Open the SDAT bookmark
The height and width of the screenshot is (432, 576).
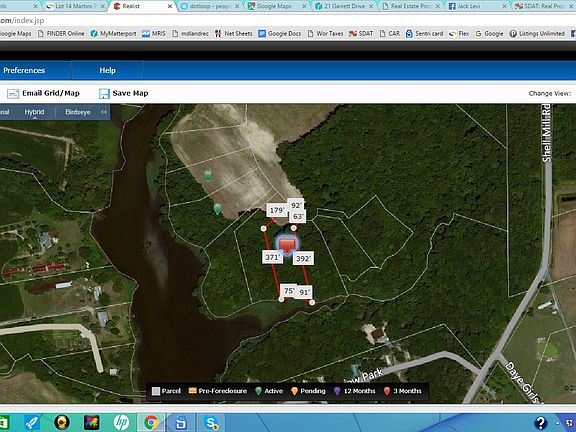361,33
